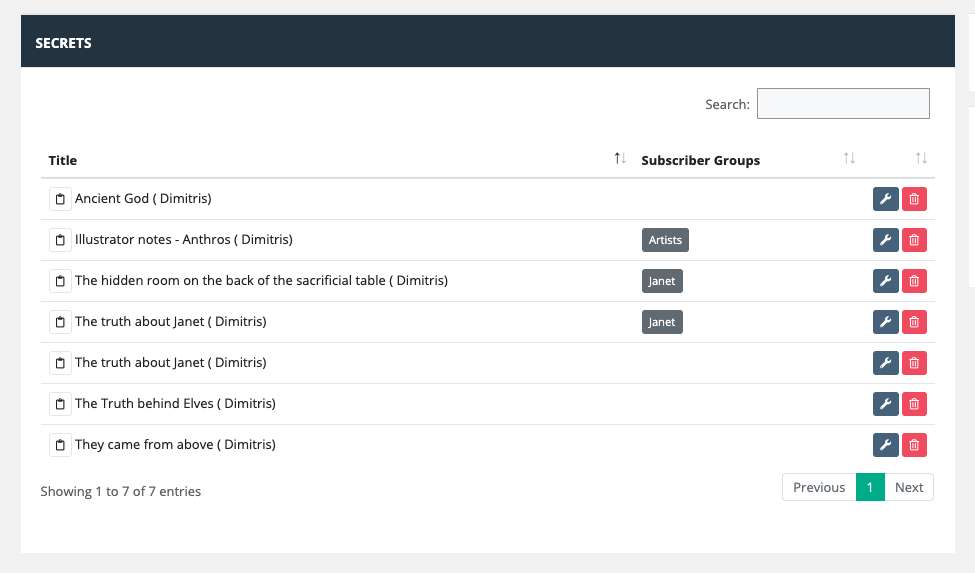Go to the Previous page

click(x=819, y=487)
